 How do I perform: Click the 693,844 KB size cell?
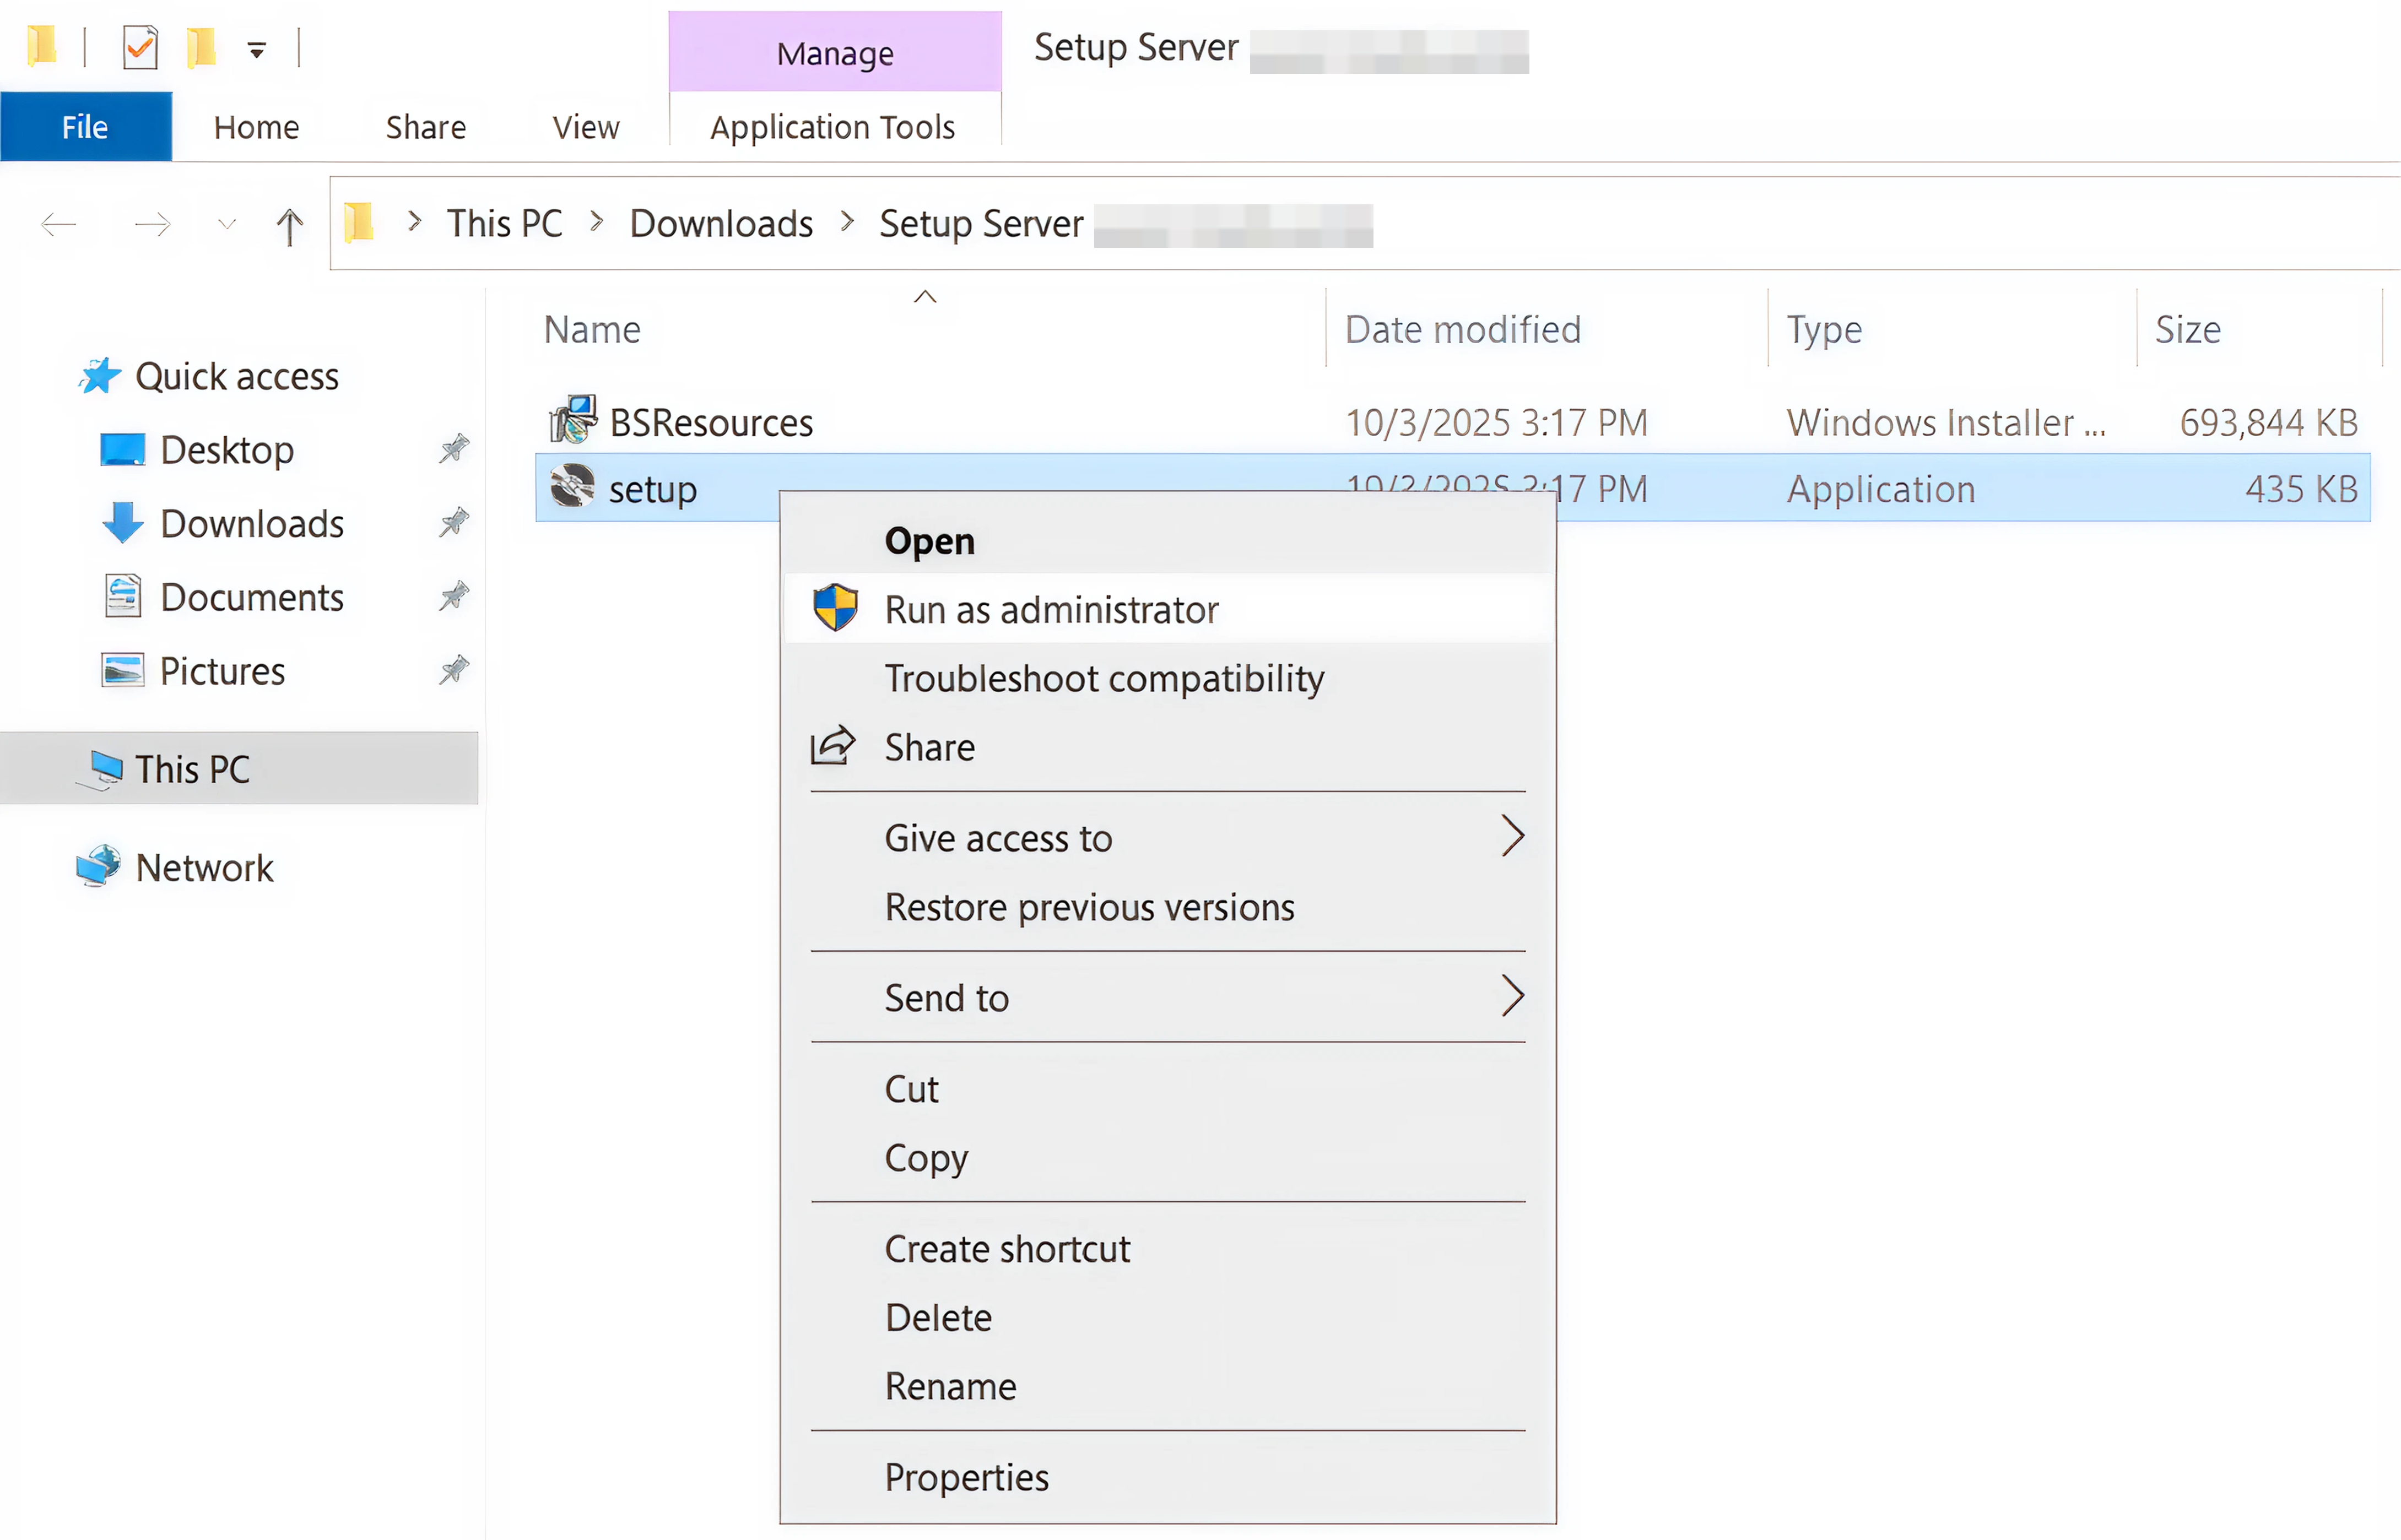[x=2268, y=423]
